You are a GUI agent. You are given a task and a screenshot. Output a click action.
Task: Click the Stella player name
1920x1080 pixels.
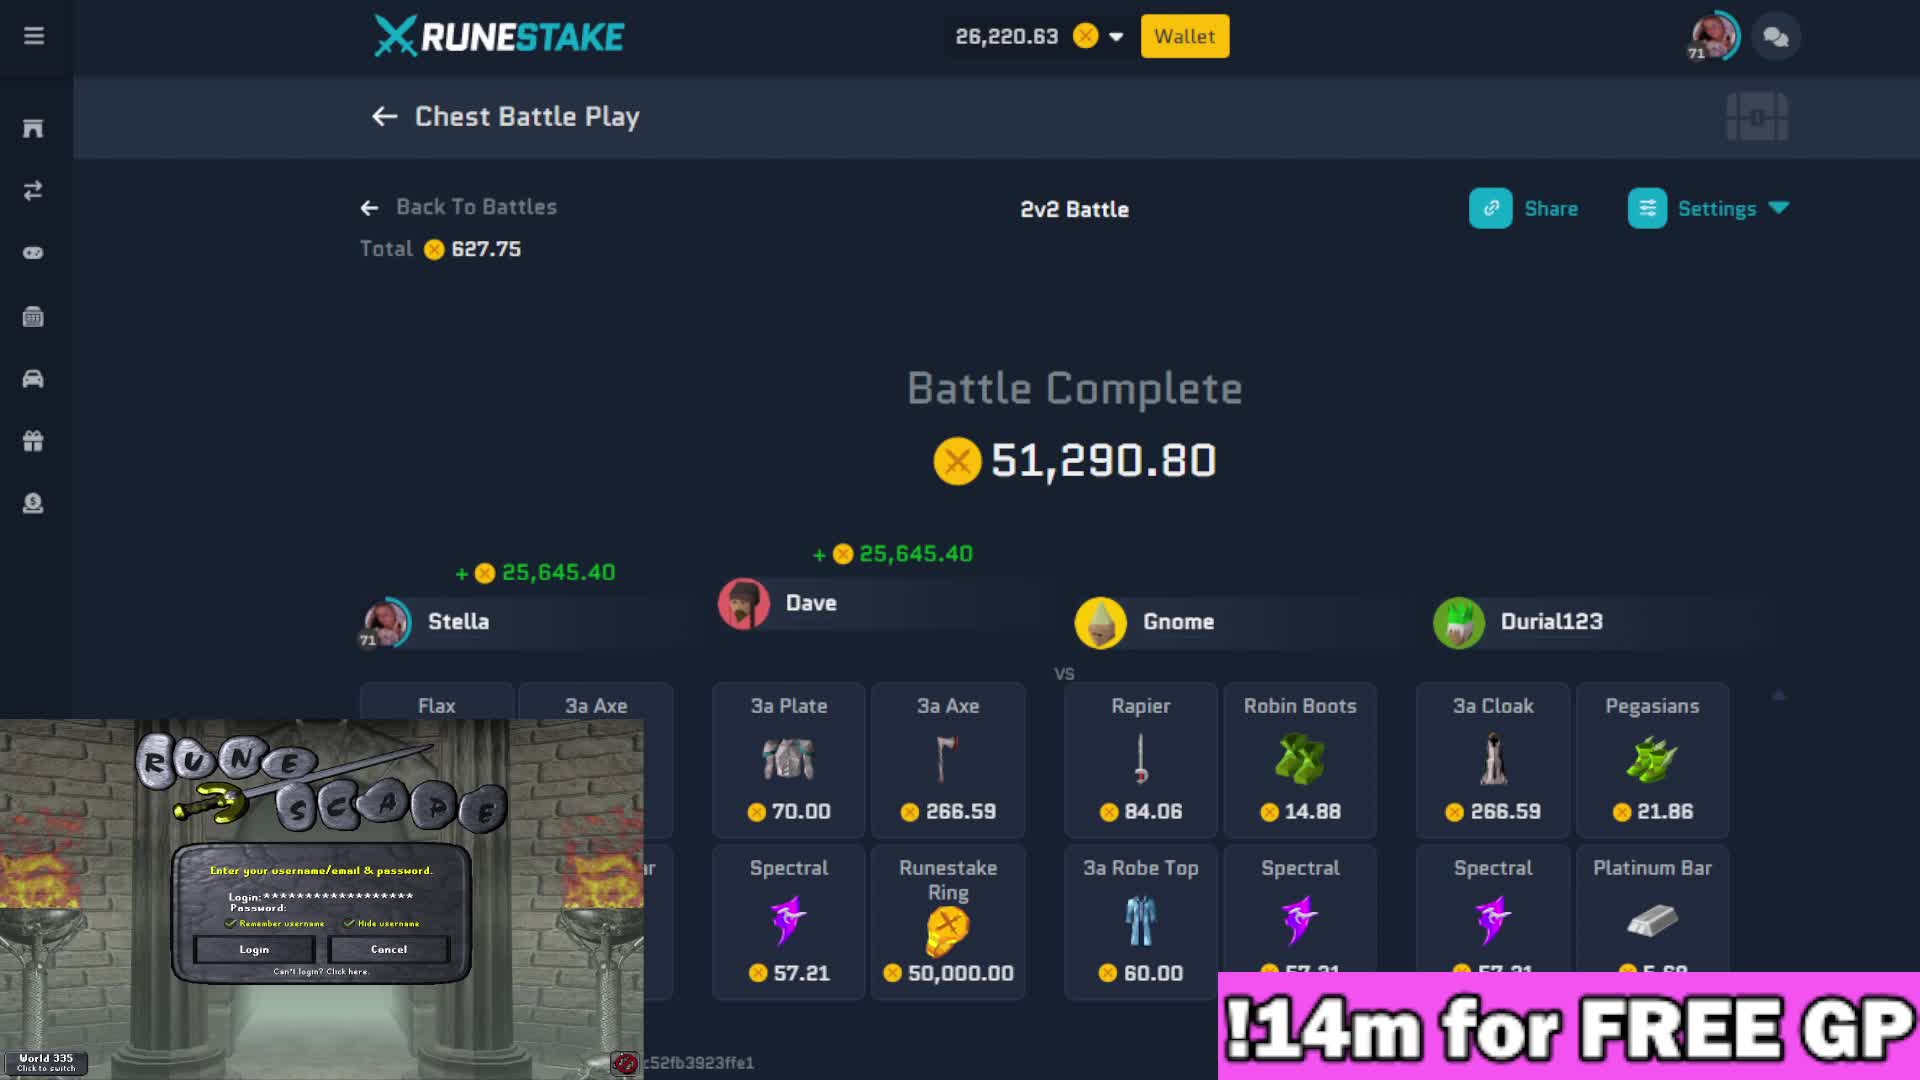tap(458, 622)
